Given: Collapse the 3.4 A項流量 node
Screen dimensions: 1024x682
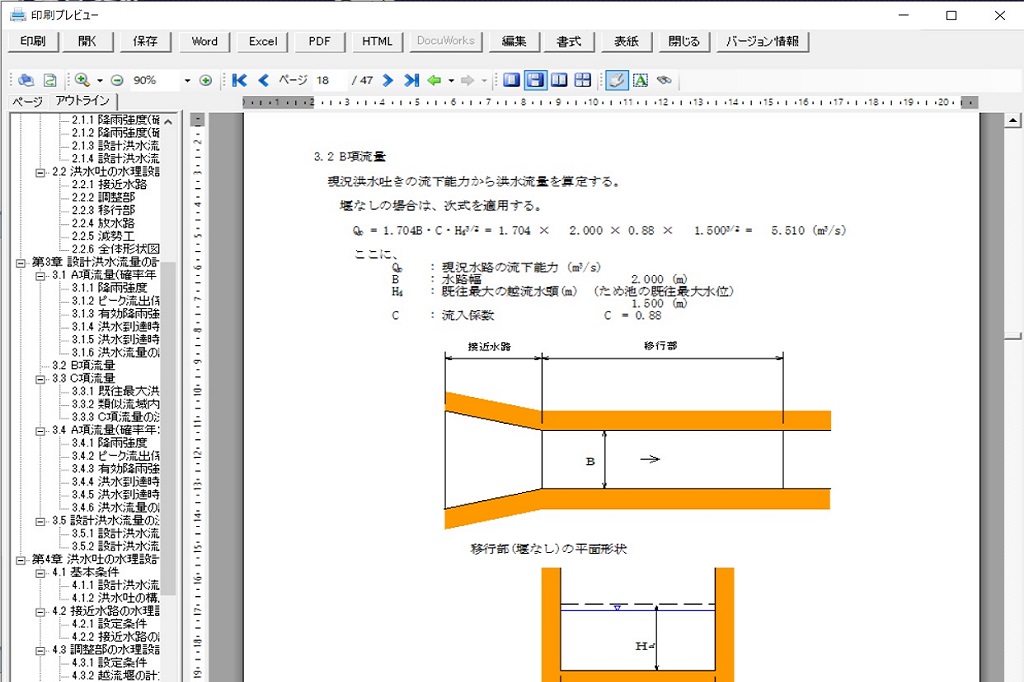Looking at the screenshot, I should click(x=40, y=430).
